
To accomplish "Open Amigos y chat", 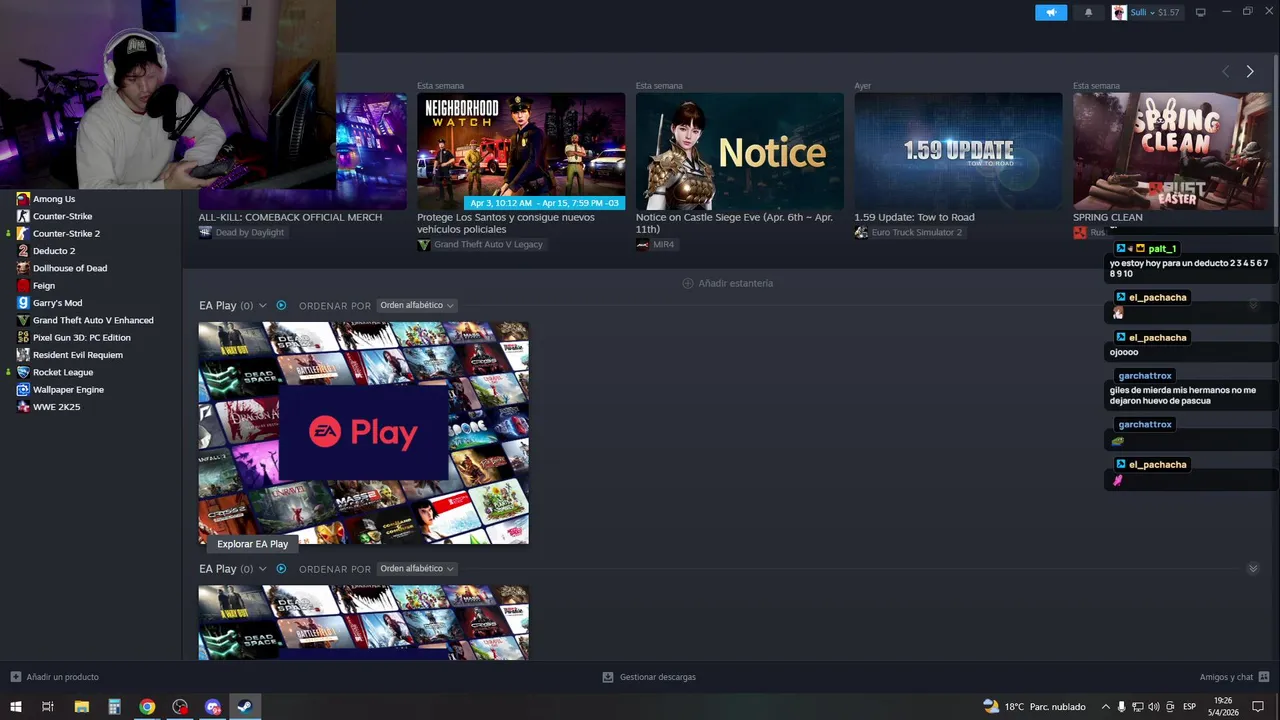I will [x=1234, y=677].
